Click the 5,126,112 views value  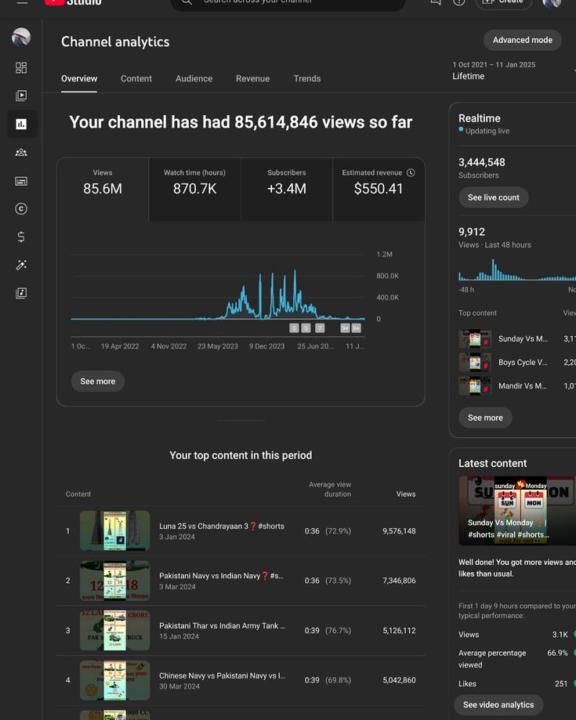tap(399, 630)
